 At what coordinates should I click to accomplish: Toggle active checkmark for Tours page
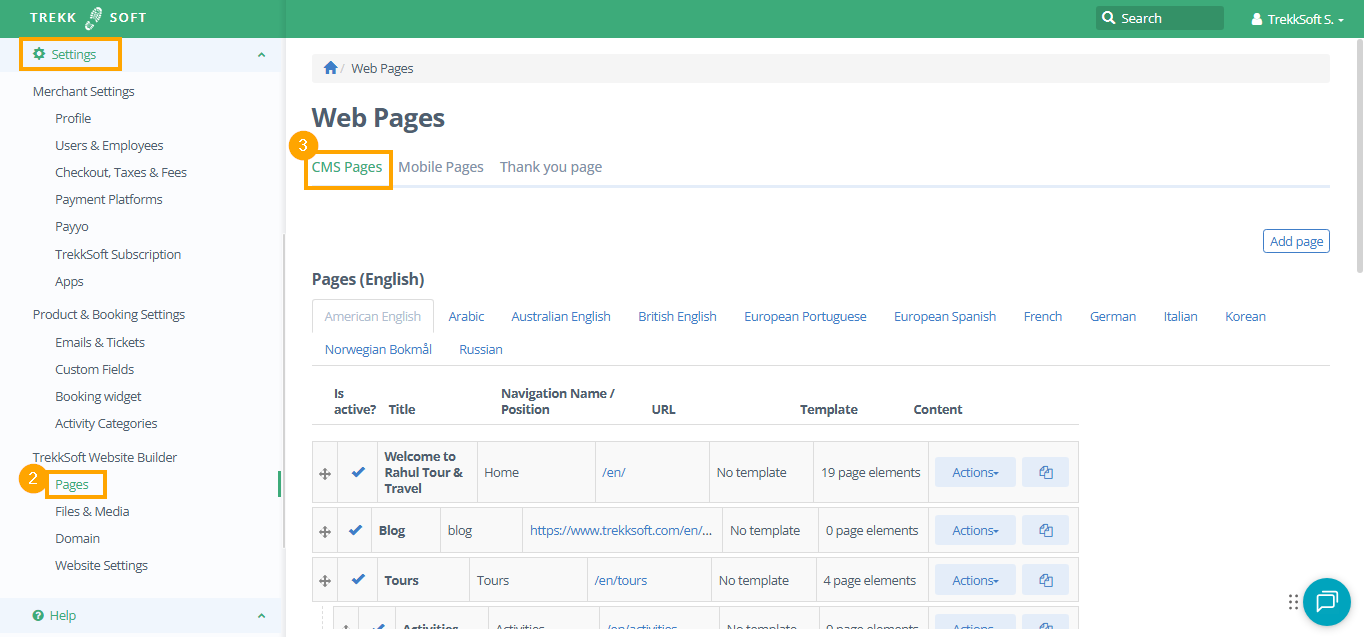click(x=358, y=580)
